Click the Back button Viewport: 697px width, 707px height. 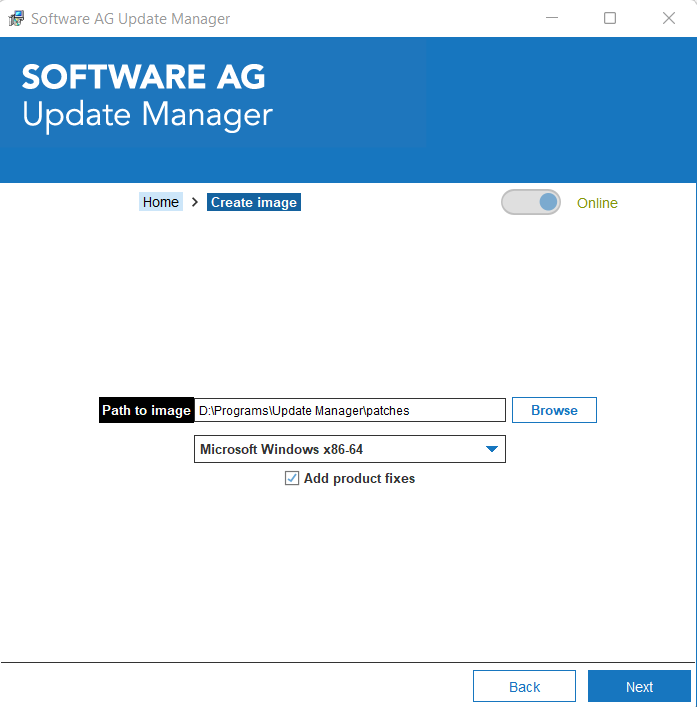click(524, 686)
